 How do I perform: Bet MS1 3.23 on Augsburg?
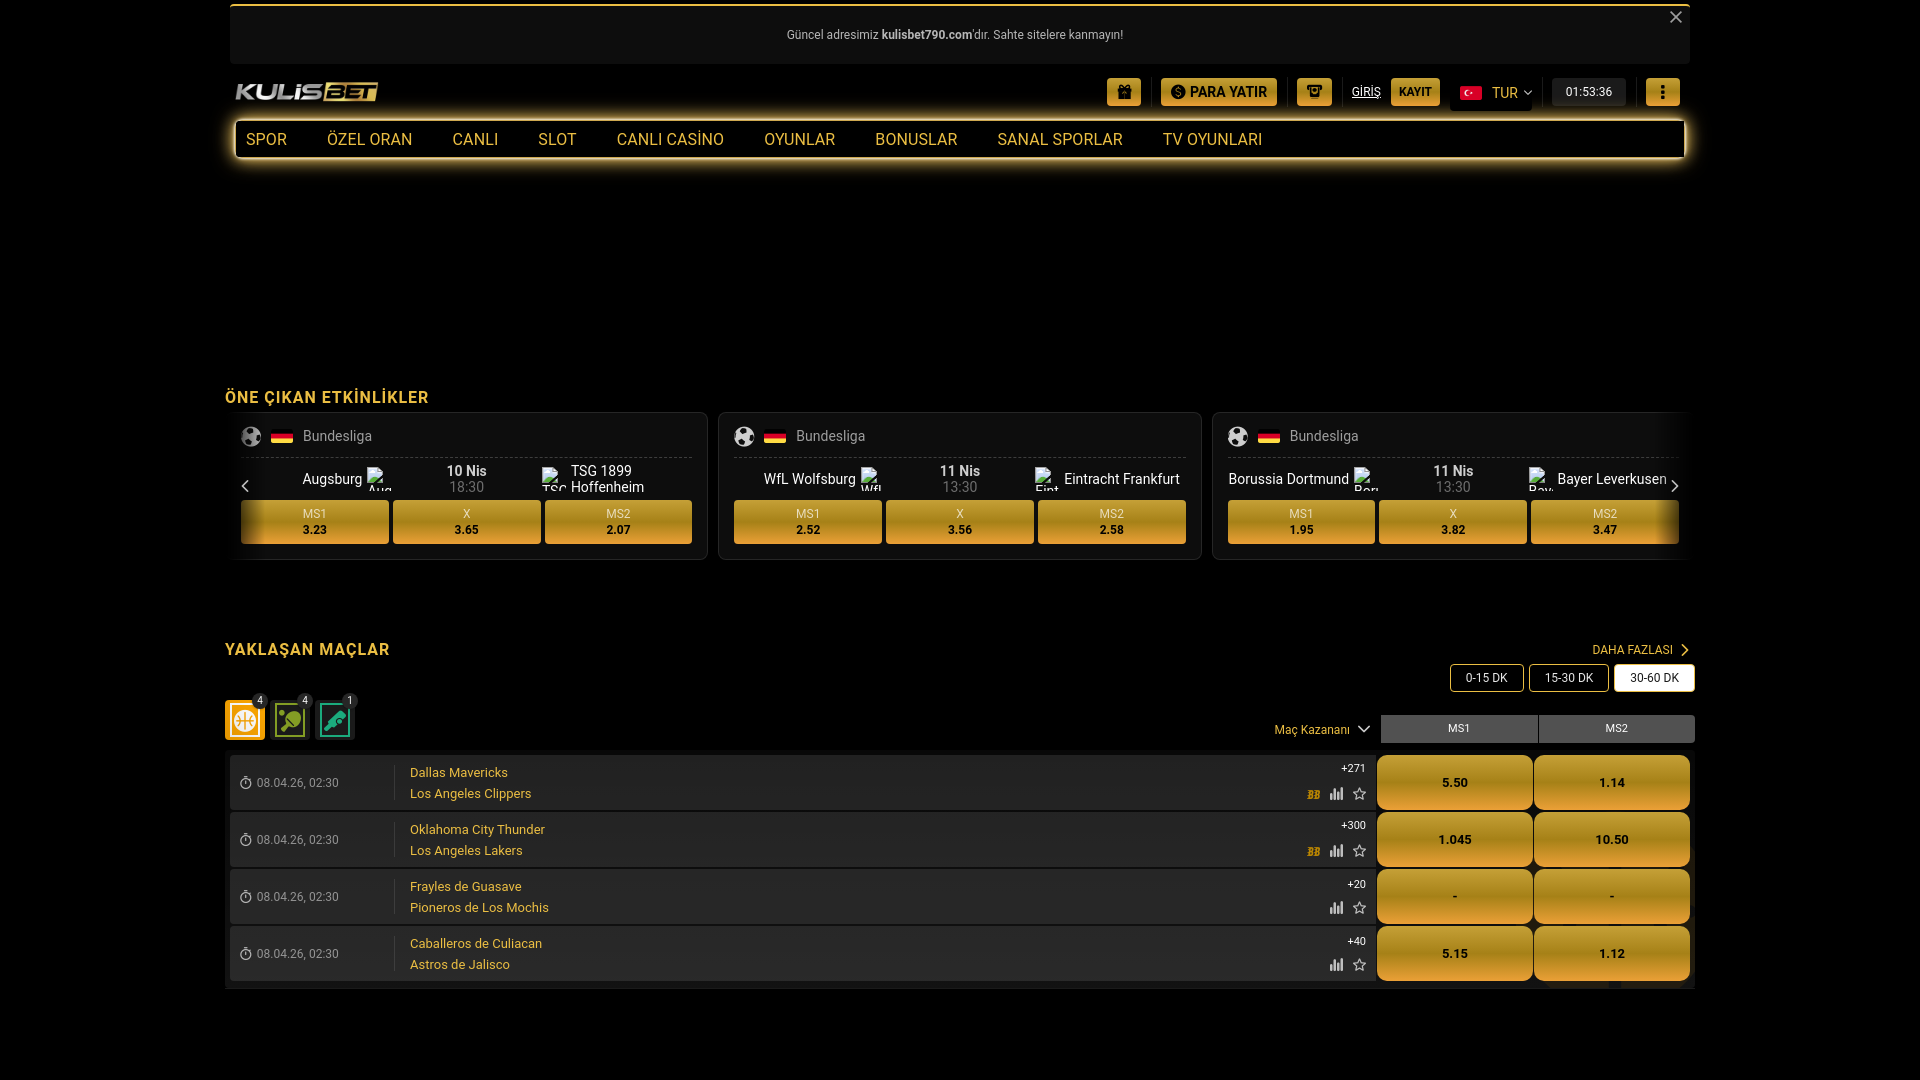[x=315, y=522]
